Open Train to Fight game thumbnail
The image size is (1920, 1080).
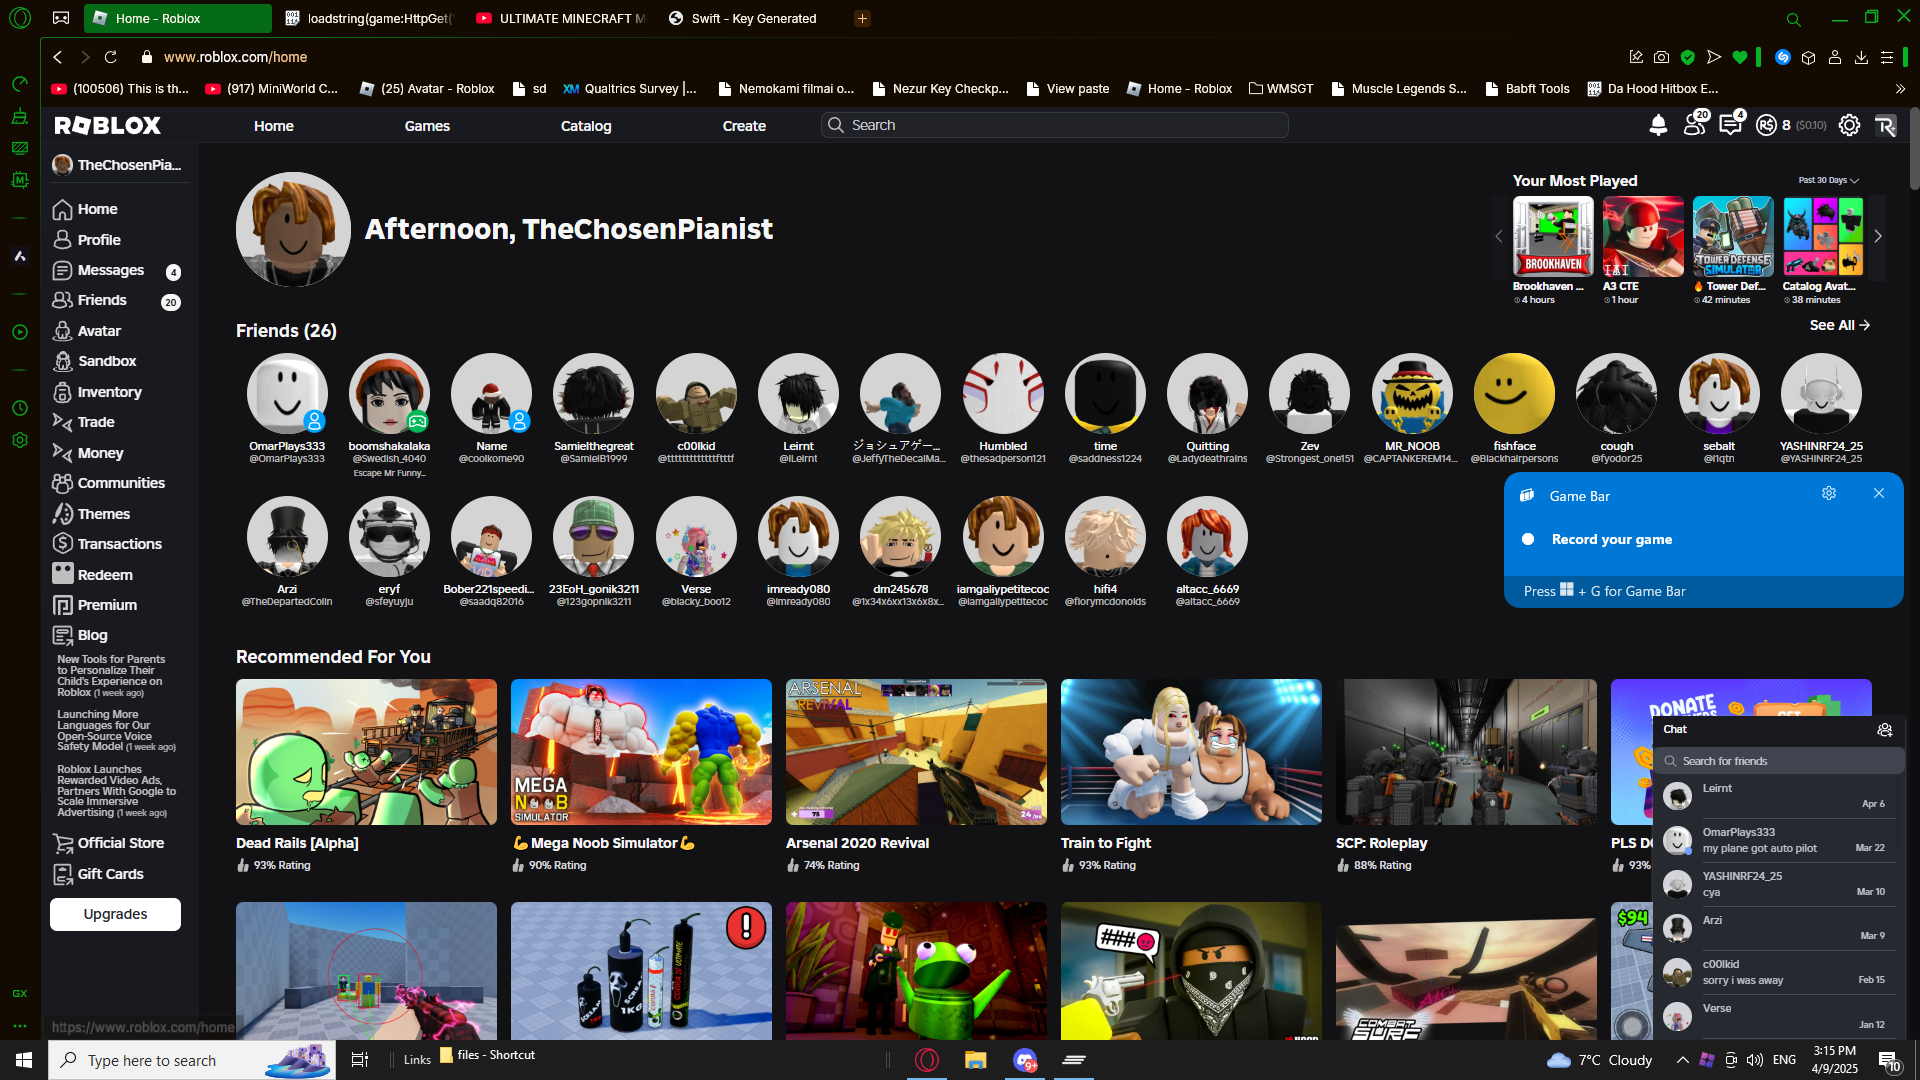(x=1191, y=752)
